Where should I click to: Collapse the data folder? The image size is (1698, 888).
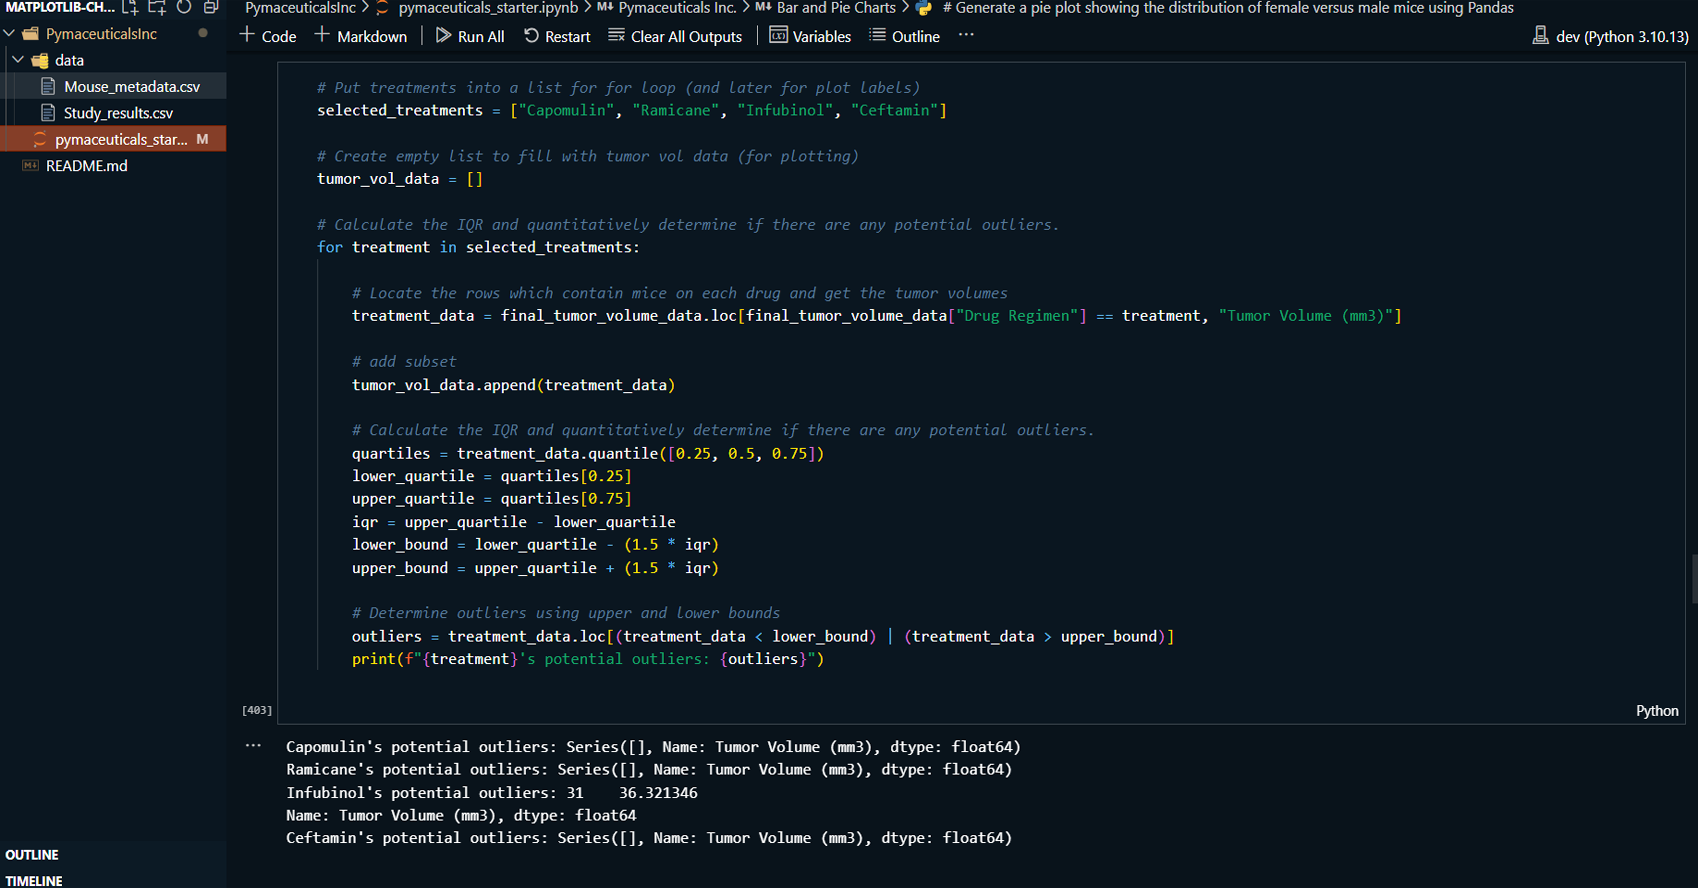[18, 60]
